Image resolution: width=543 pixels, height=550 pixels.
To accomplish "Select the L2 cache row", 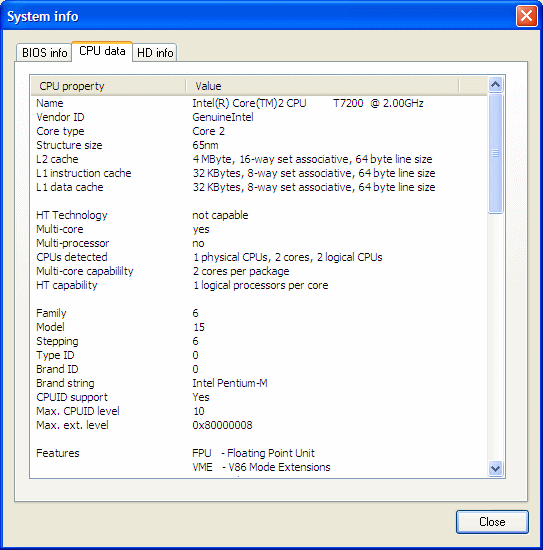I will click(x=259, y=159).
